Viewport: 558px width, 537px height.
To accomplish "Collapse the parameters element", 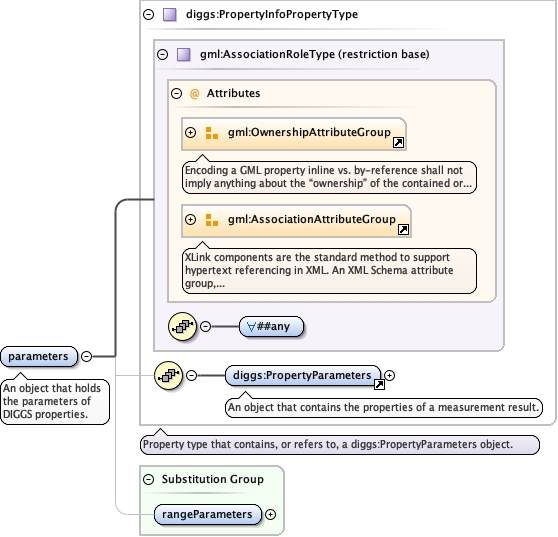I will coord(86,356).
